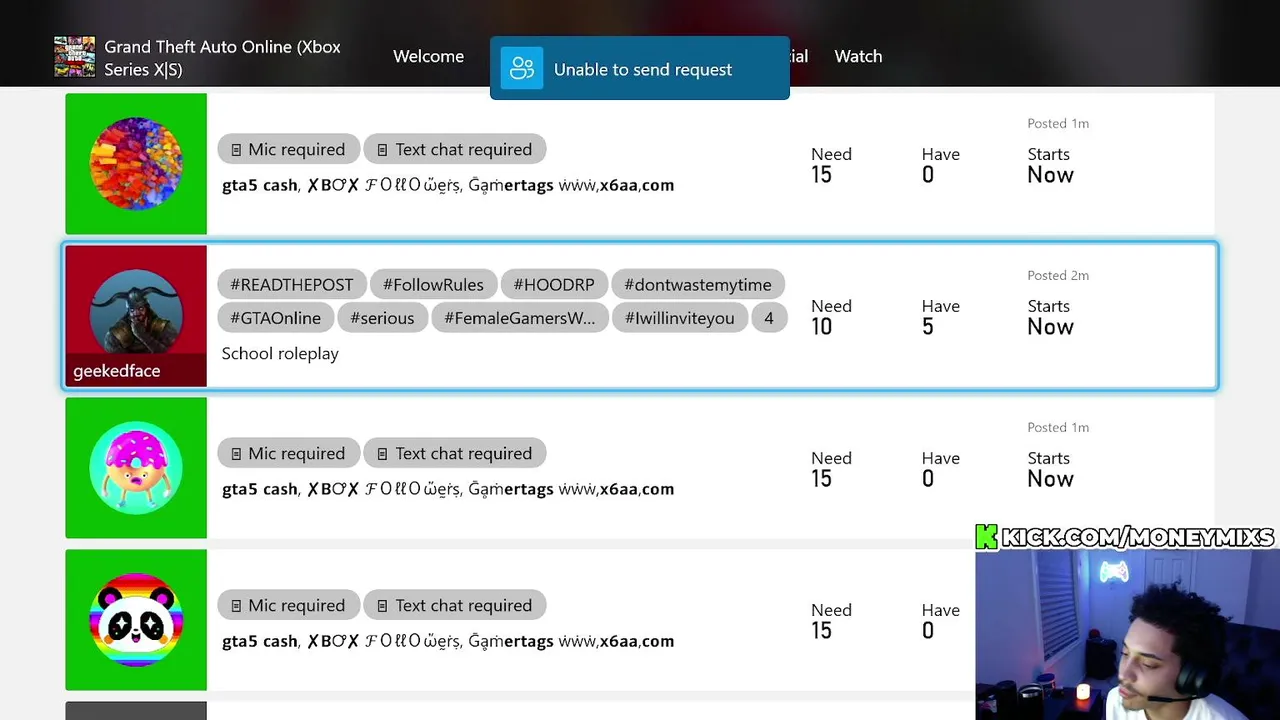Expand the 4 more tags badge
The height and width of the screenshot is (720, 1280).
click(769, 318)
